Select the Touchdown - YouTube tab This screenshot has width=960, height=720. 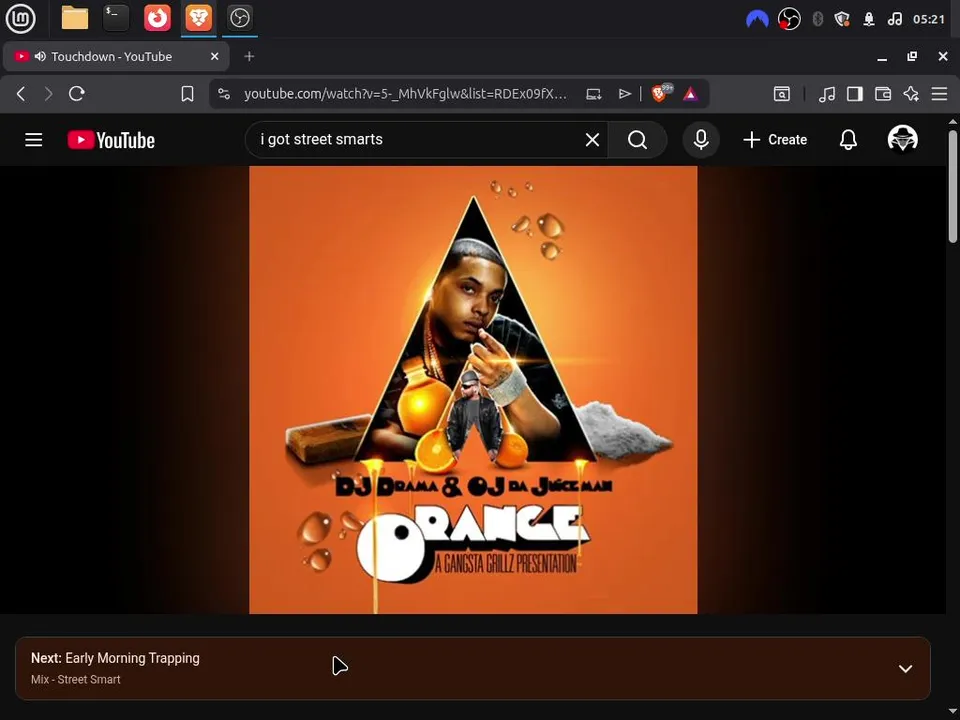click(x=116, y=56)
